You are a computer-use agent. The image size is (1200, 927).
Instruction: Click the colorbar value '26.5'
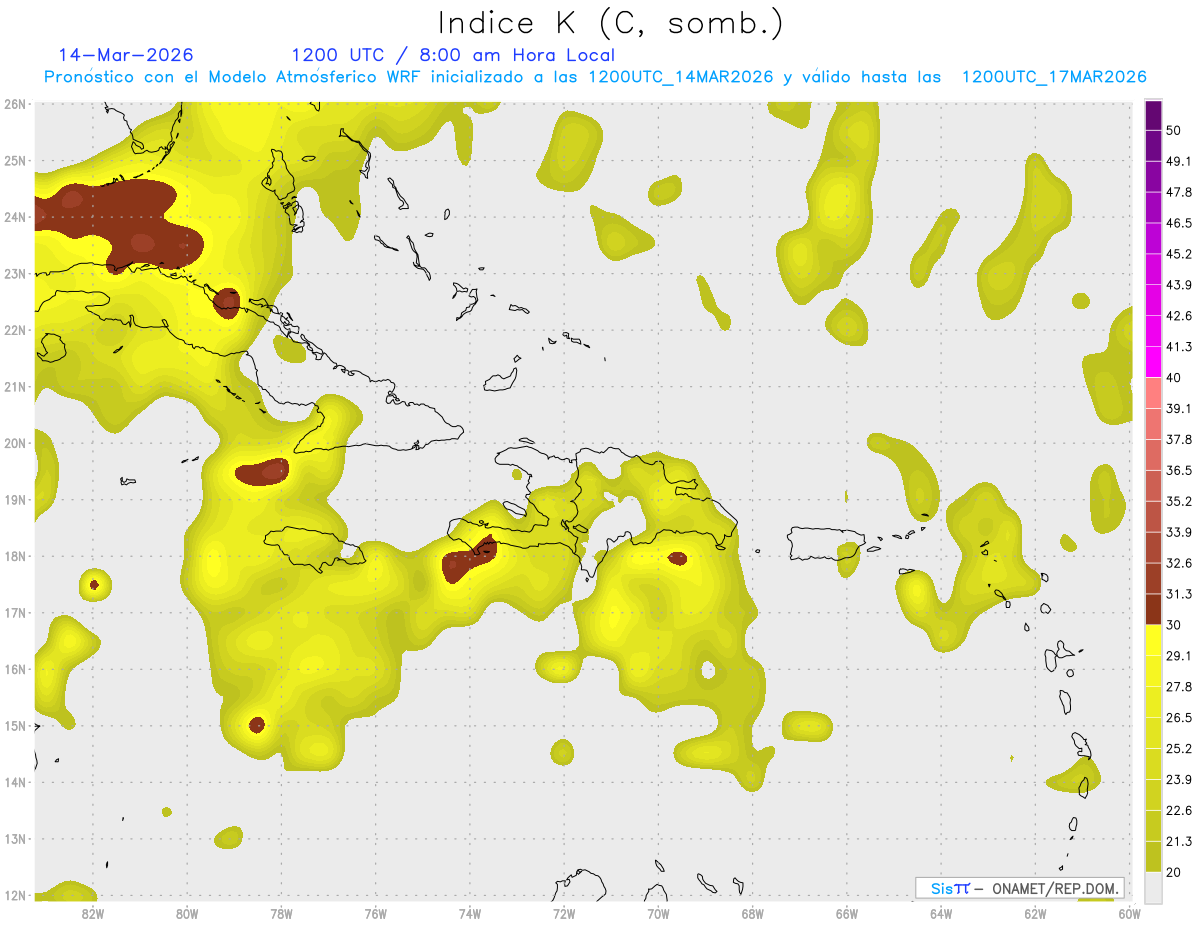tap(1179, 717)
